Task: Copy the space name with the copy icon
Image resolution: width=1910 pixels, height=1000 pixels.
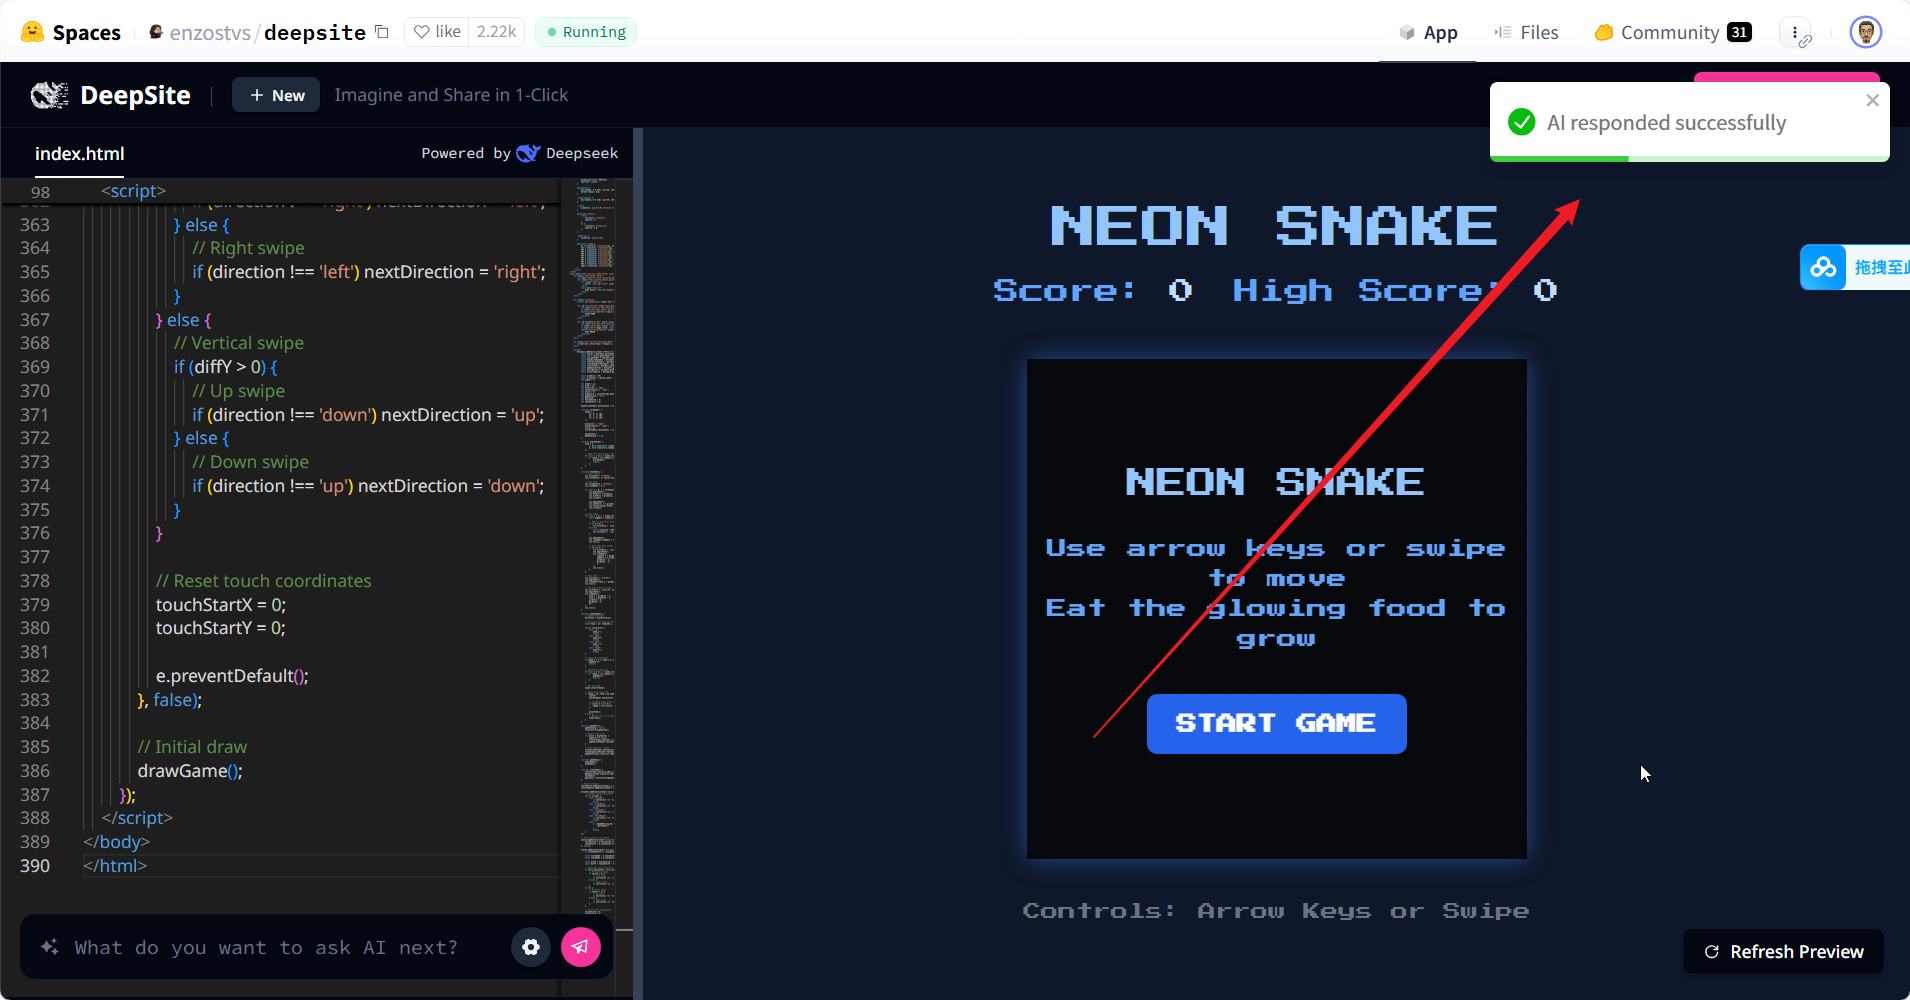Action: pos(382,32)
